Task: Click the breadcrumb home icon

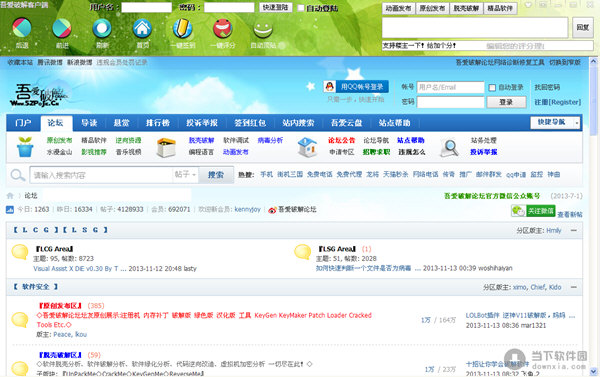Action: 10,196
